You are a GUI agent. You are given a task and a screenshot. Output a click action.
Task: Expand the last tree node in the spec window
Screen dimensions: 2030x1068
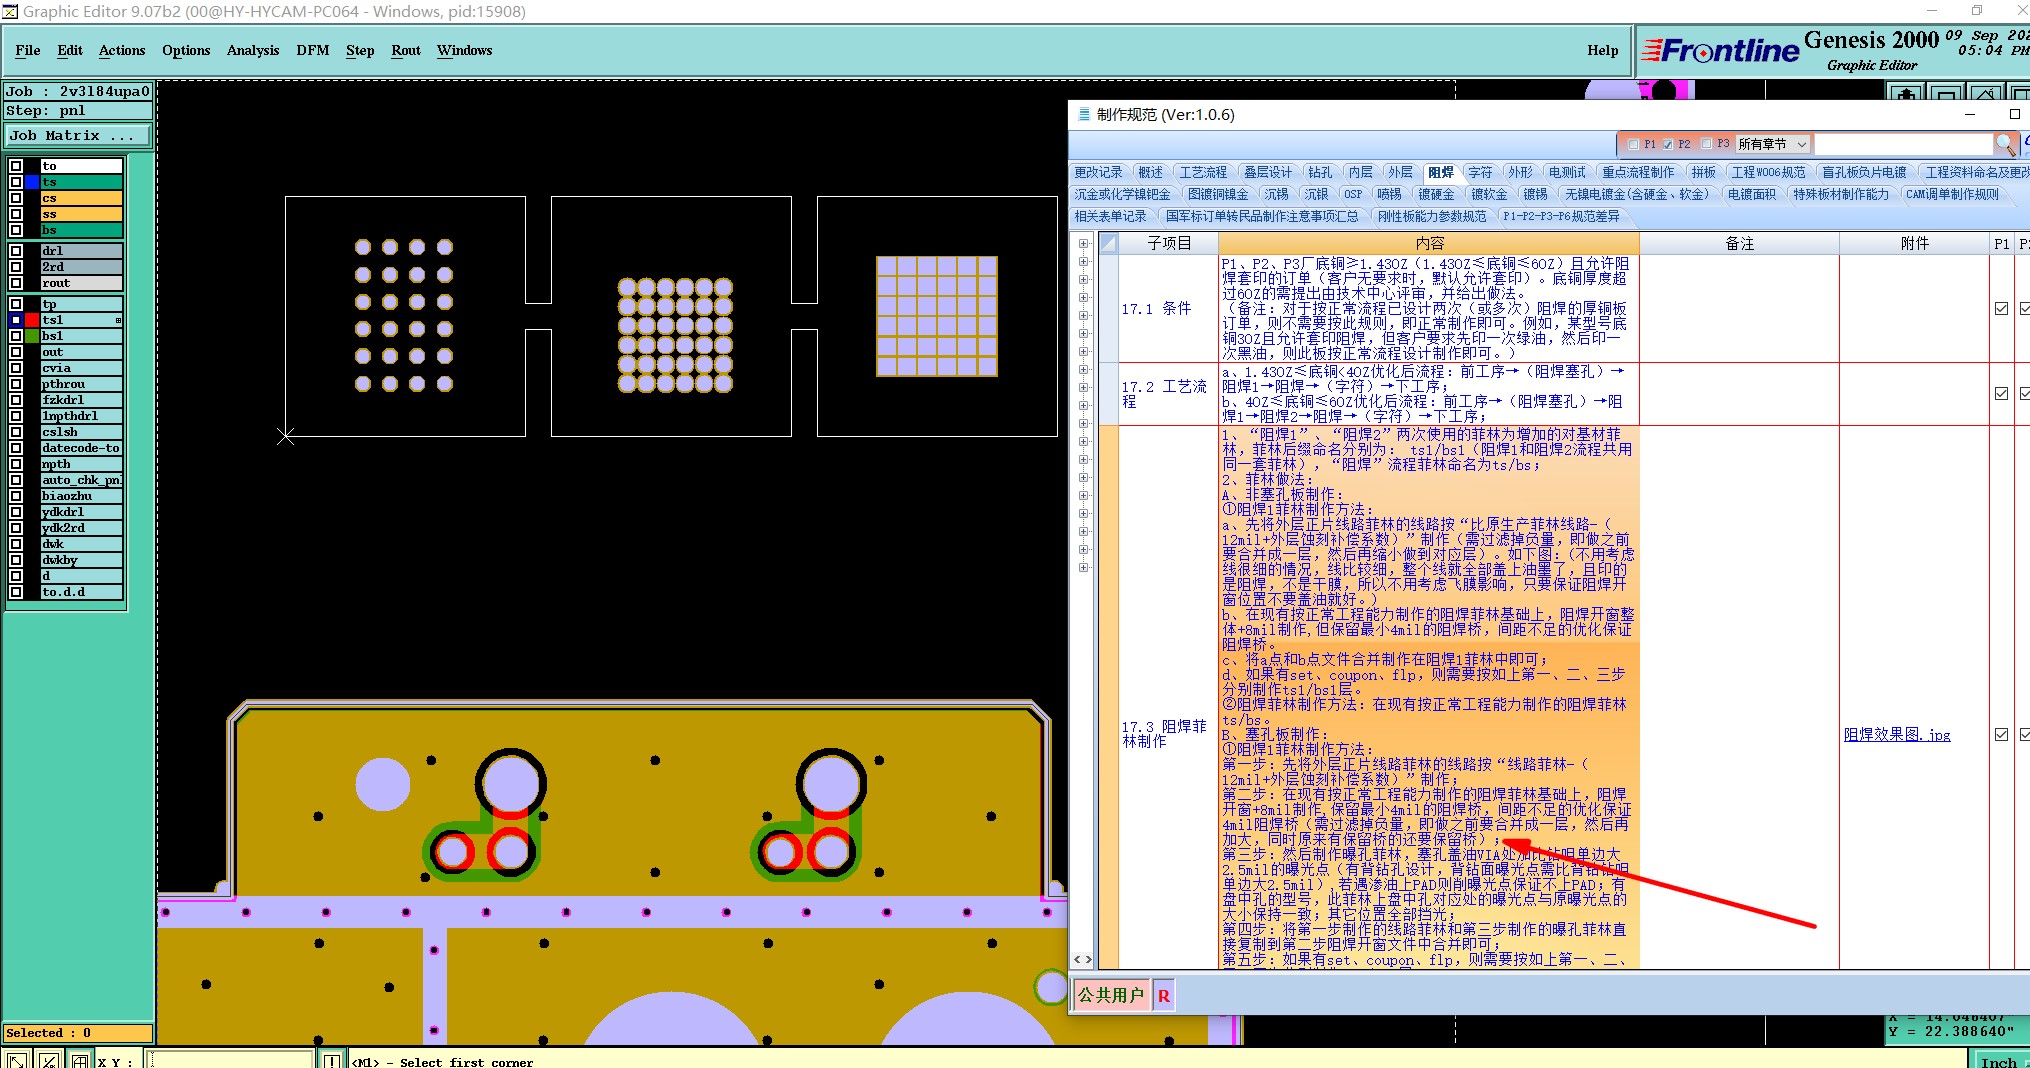click(x=1083, y=567)
